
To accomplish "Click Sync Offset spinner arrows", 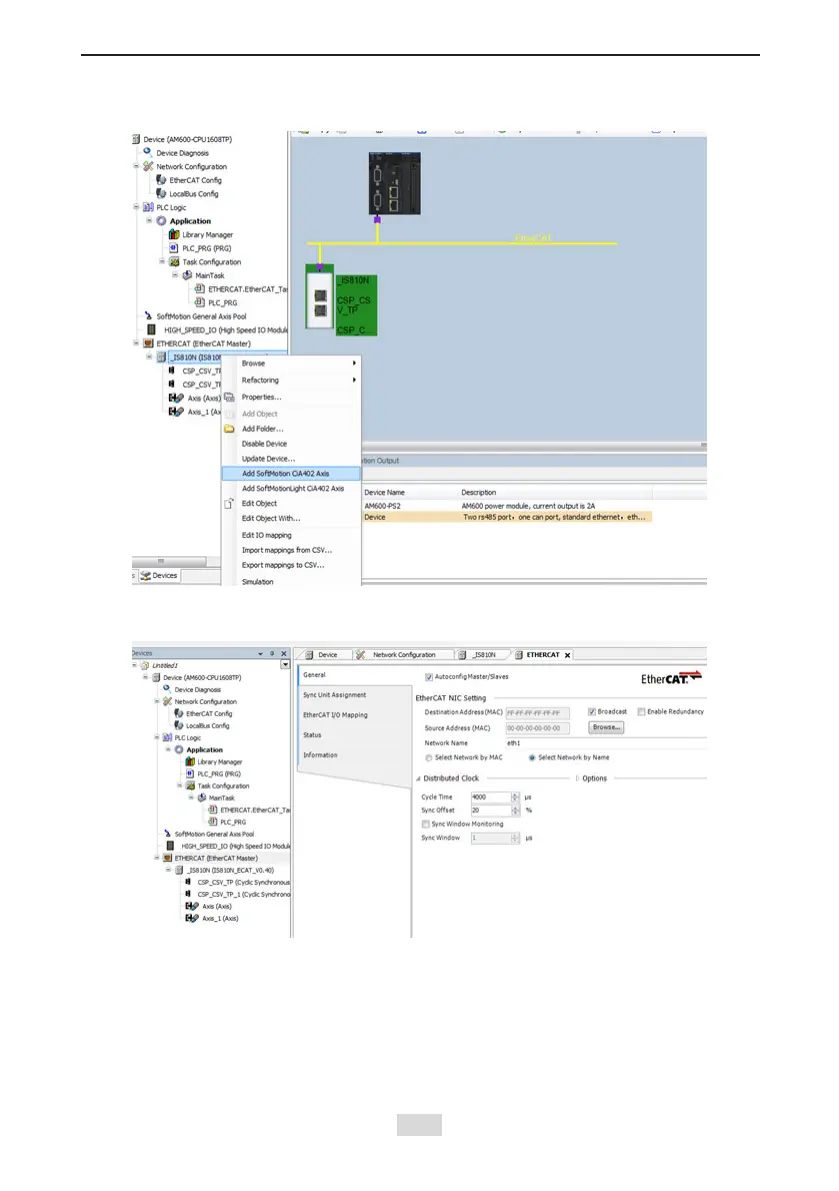I will pyautogui.click(x=516, y=810).
